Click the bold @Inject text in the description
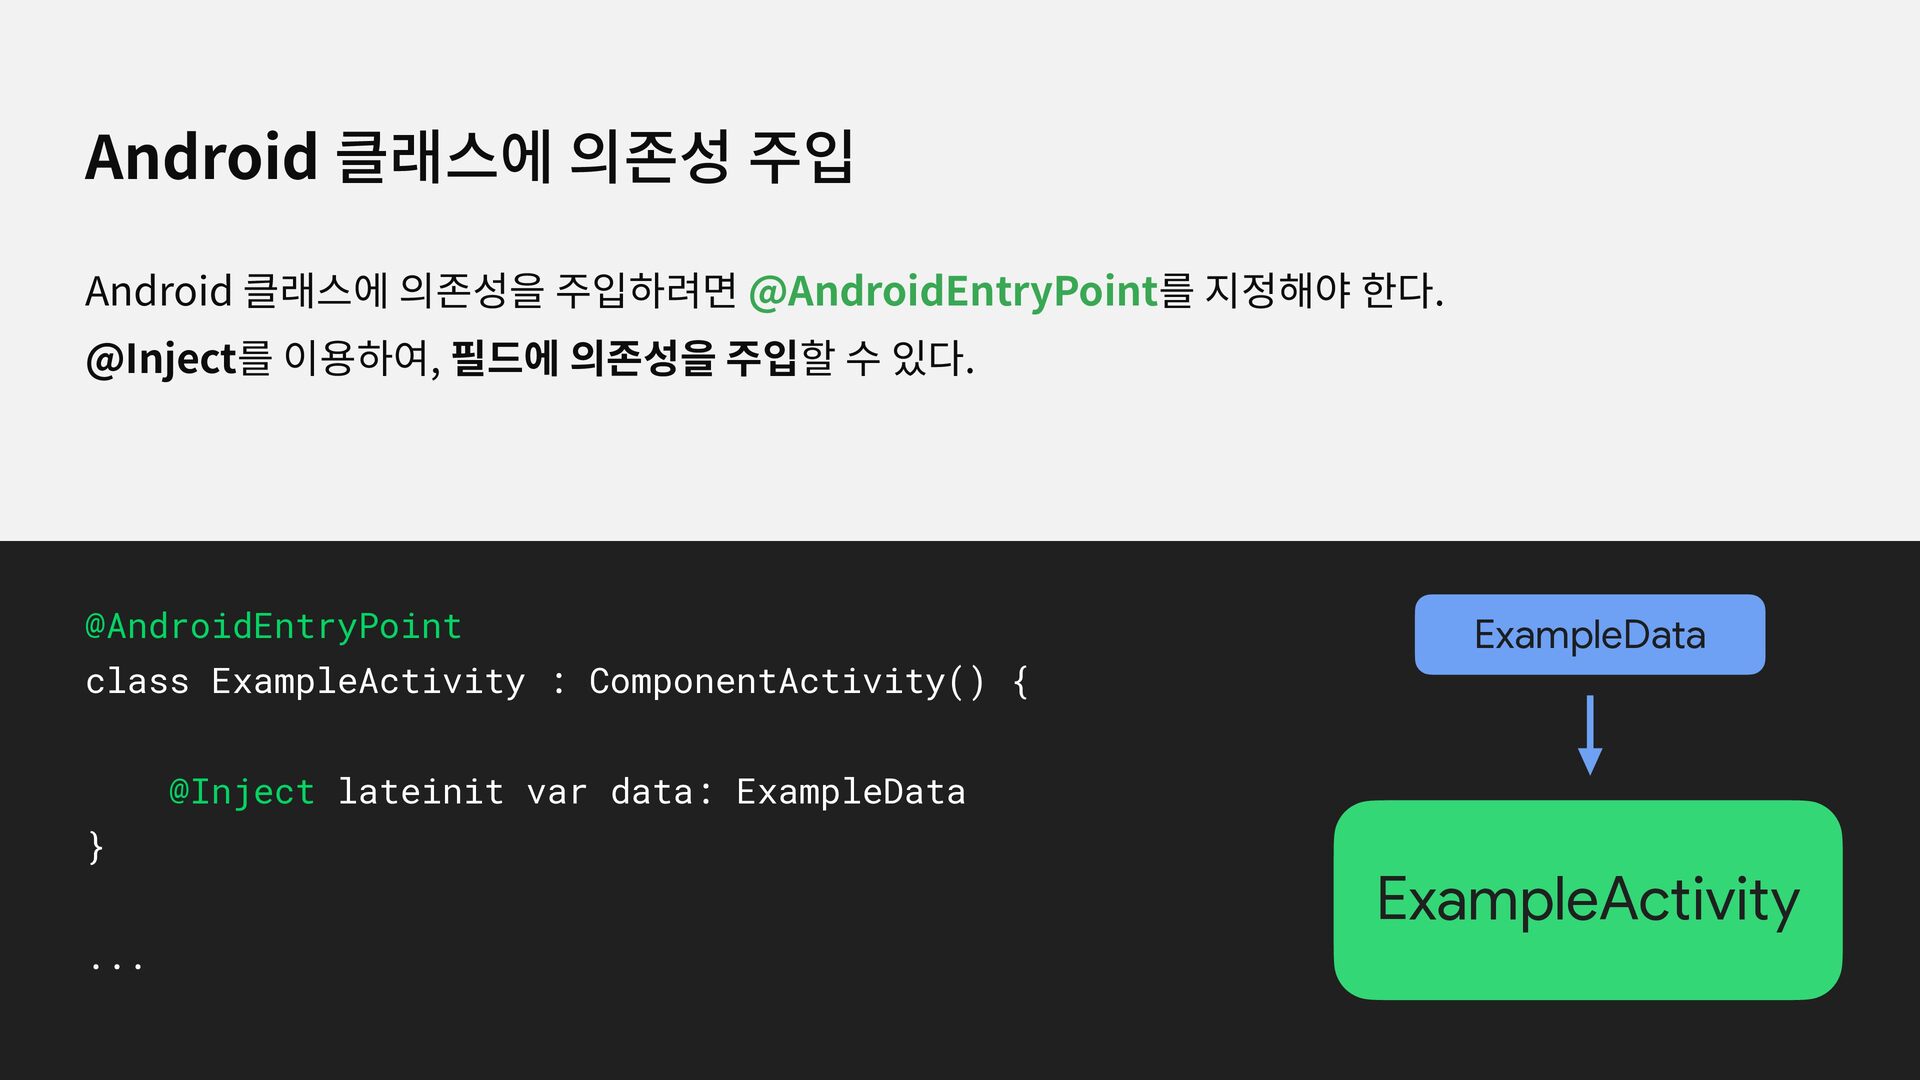 click(161, 358)
